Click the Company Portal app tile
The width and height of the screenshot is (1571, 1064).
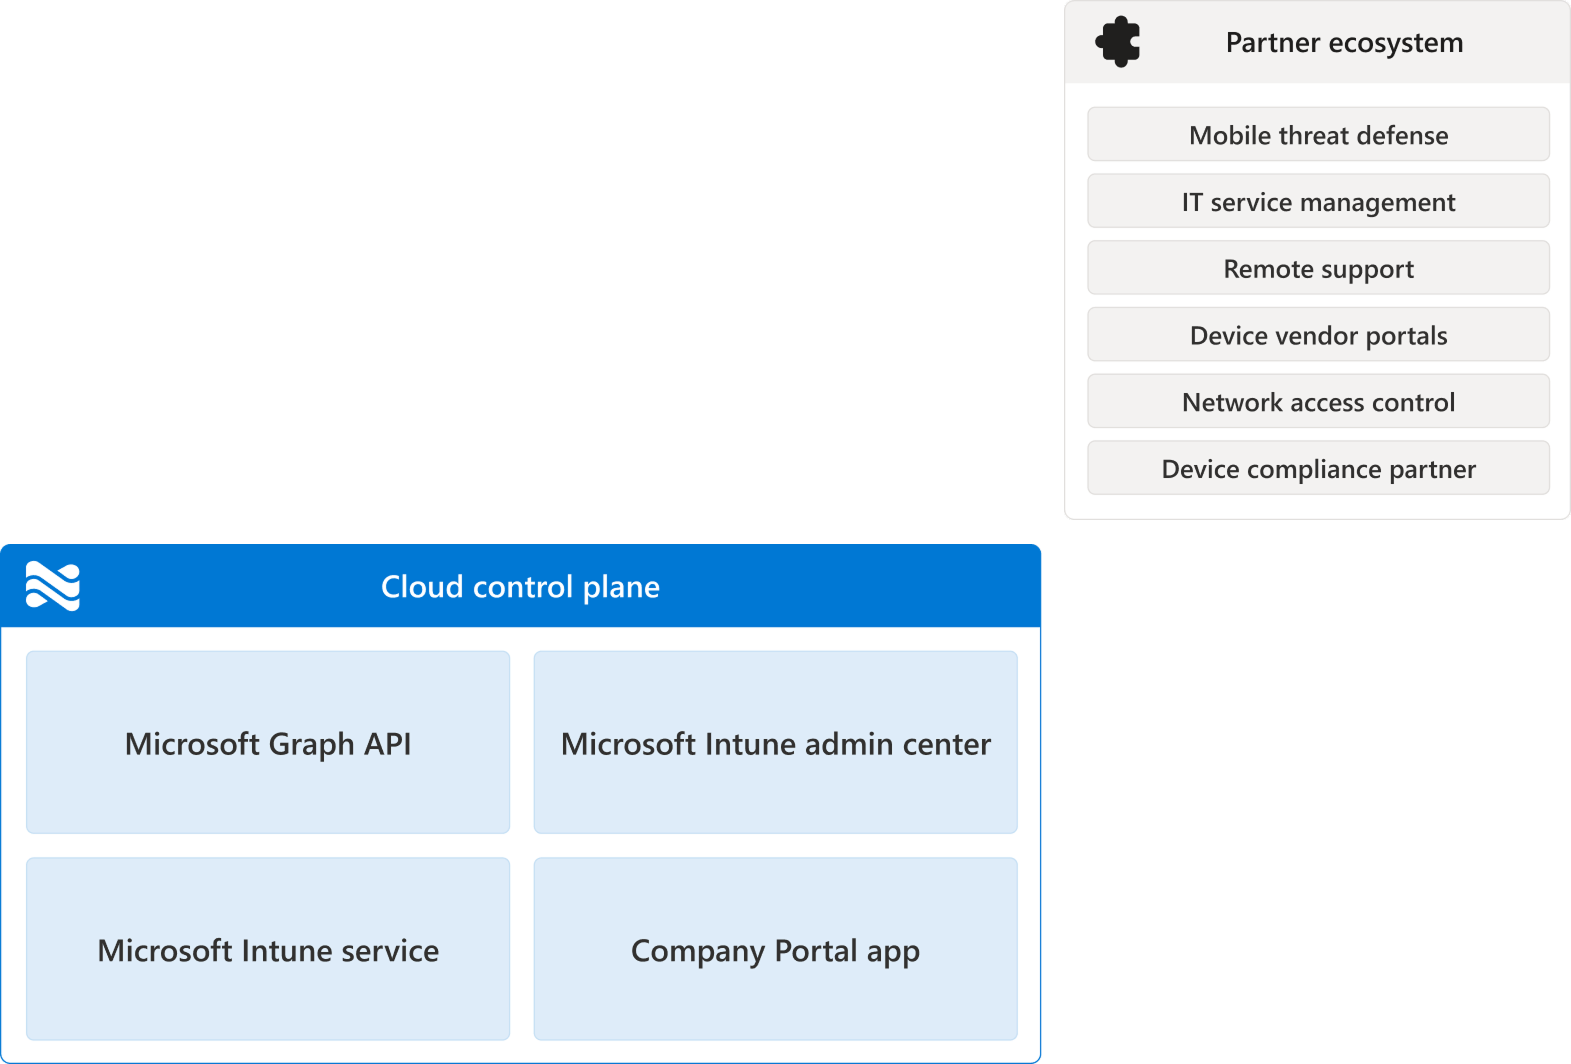pyautogui.click(x=776, y=949)
